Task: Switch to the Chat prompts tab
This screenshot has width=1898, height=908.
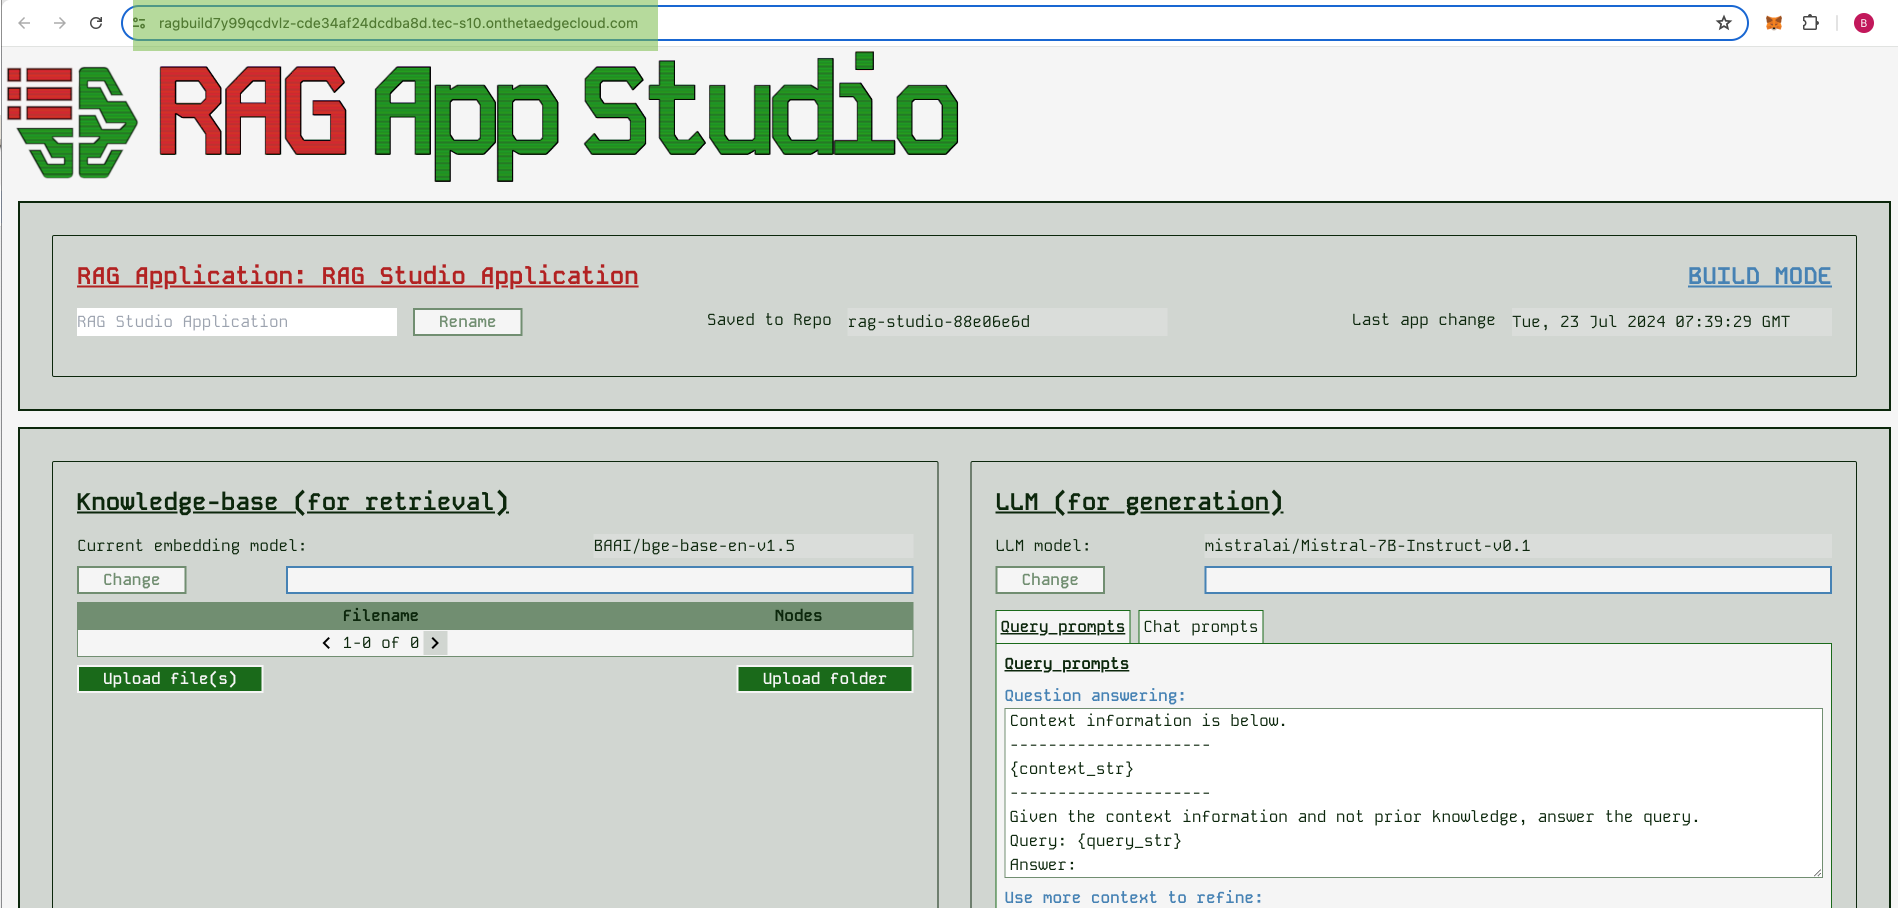Action: [x=1200, y=626]
